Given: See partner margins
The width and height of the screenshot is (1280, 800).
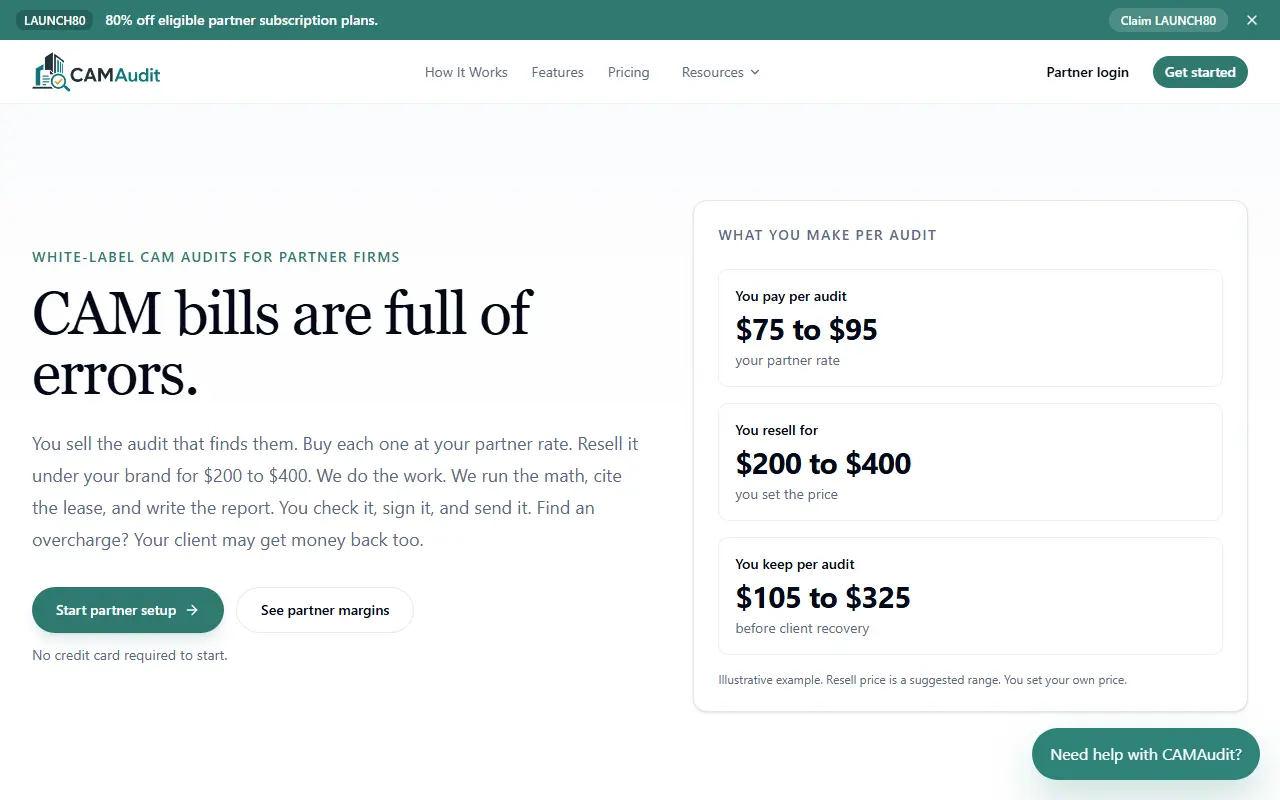Looking at the screenshot, I should [325, 610].
